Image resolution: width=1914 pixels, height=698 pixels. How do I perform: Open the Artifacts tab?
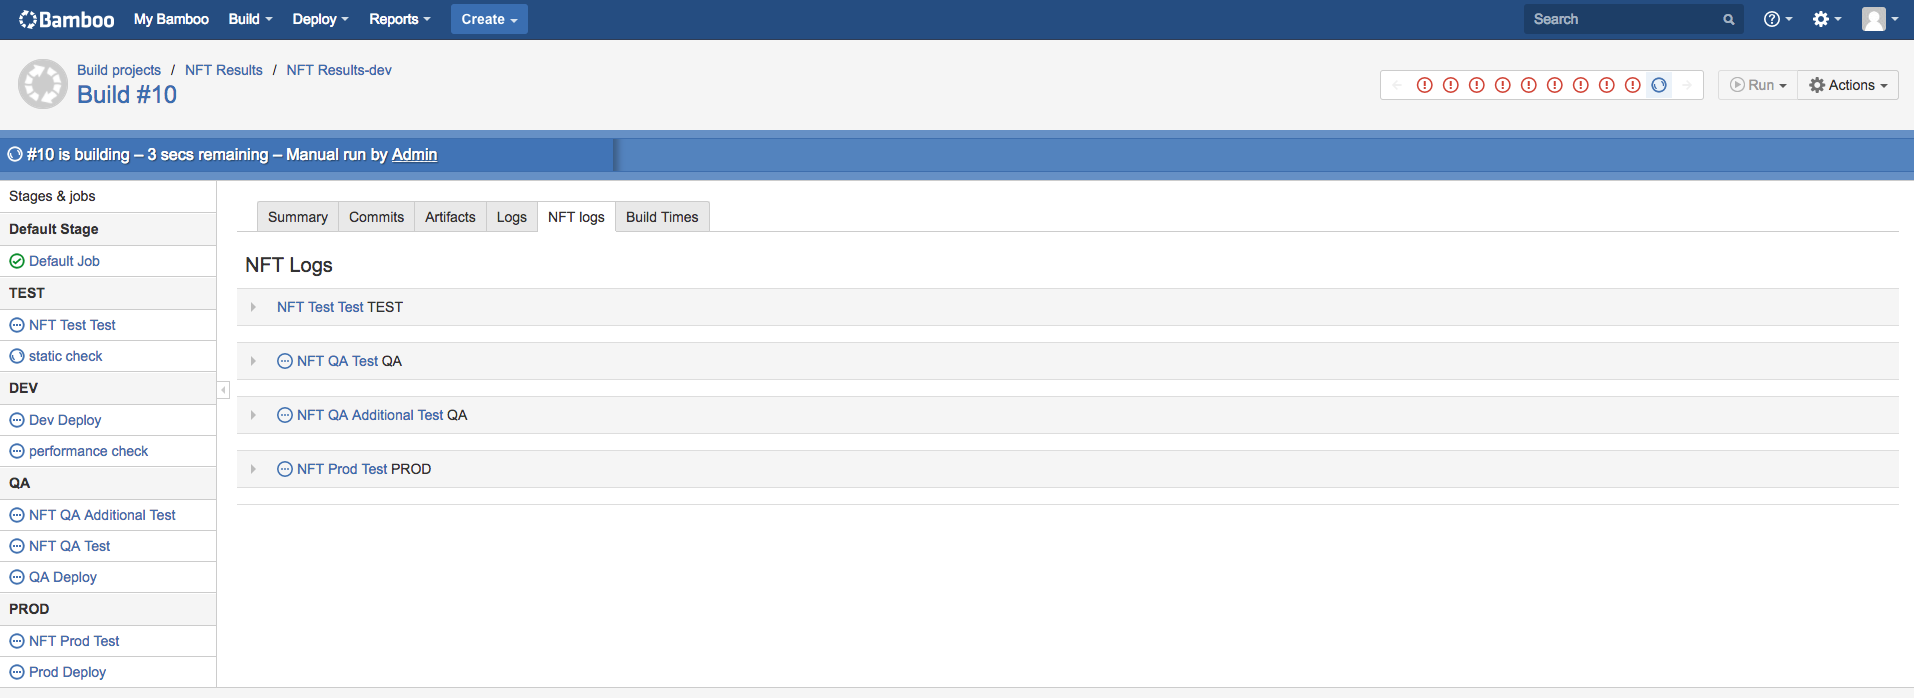(450, 217)
